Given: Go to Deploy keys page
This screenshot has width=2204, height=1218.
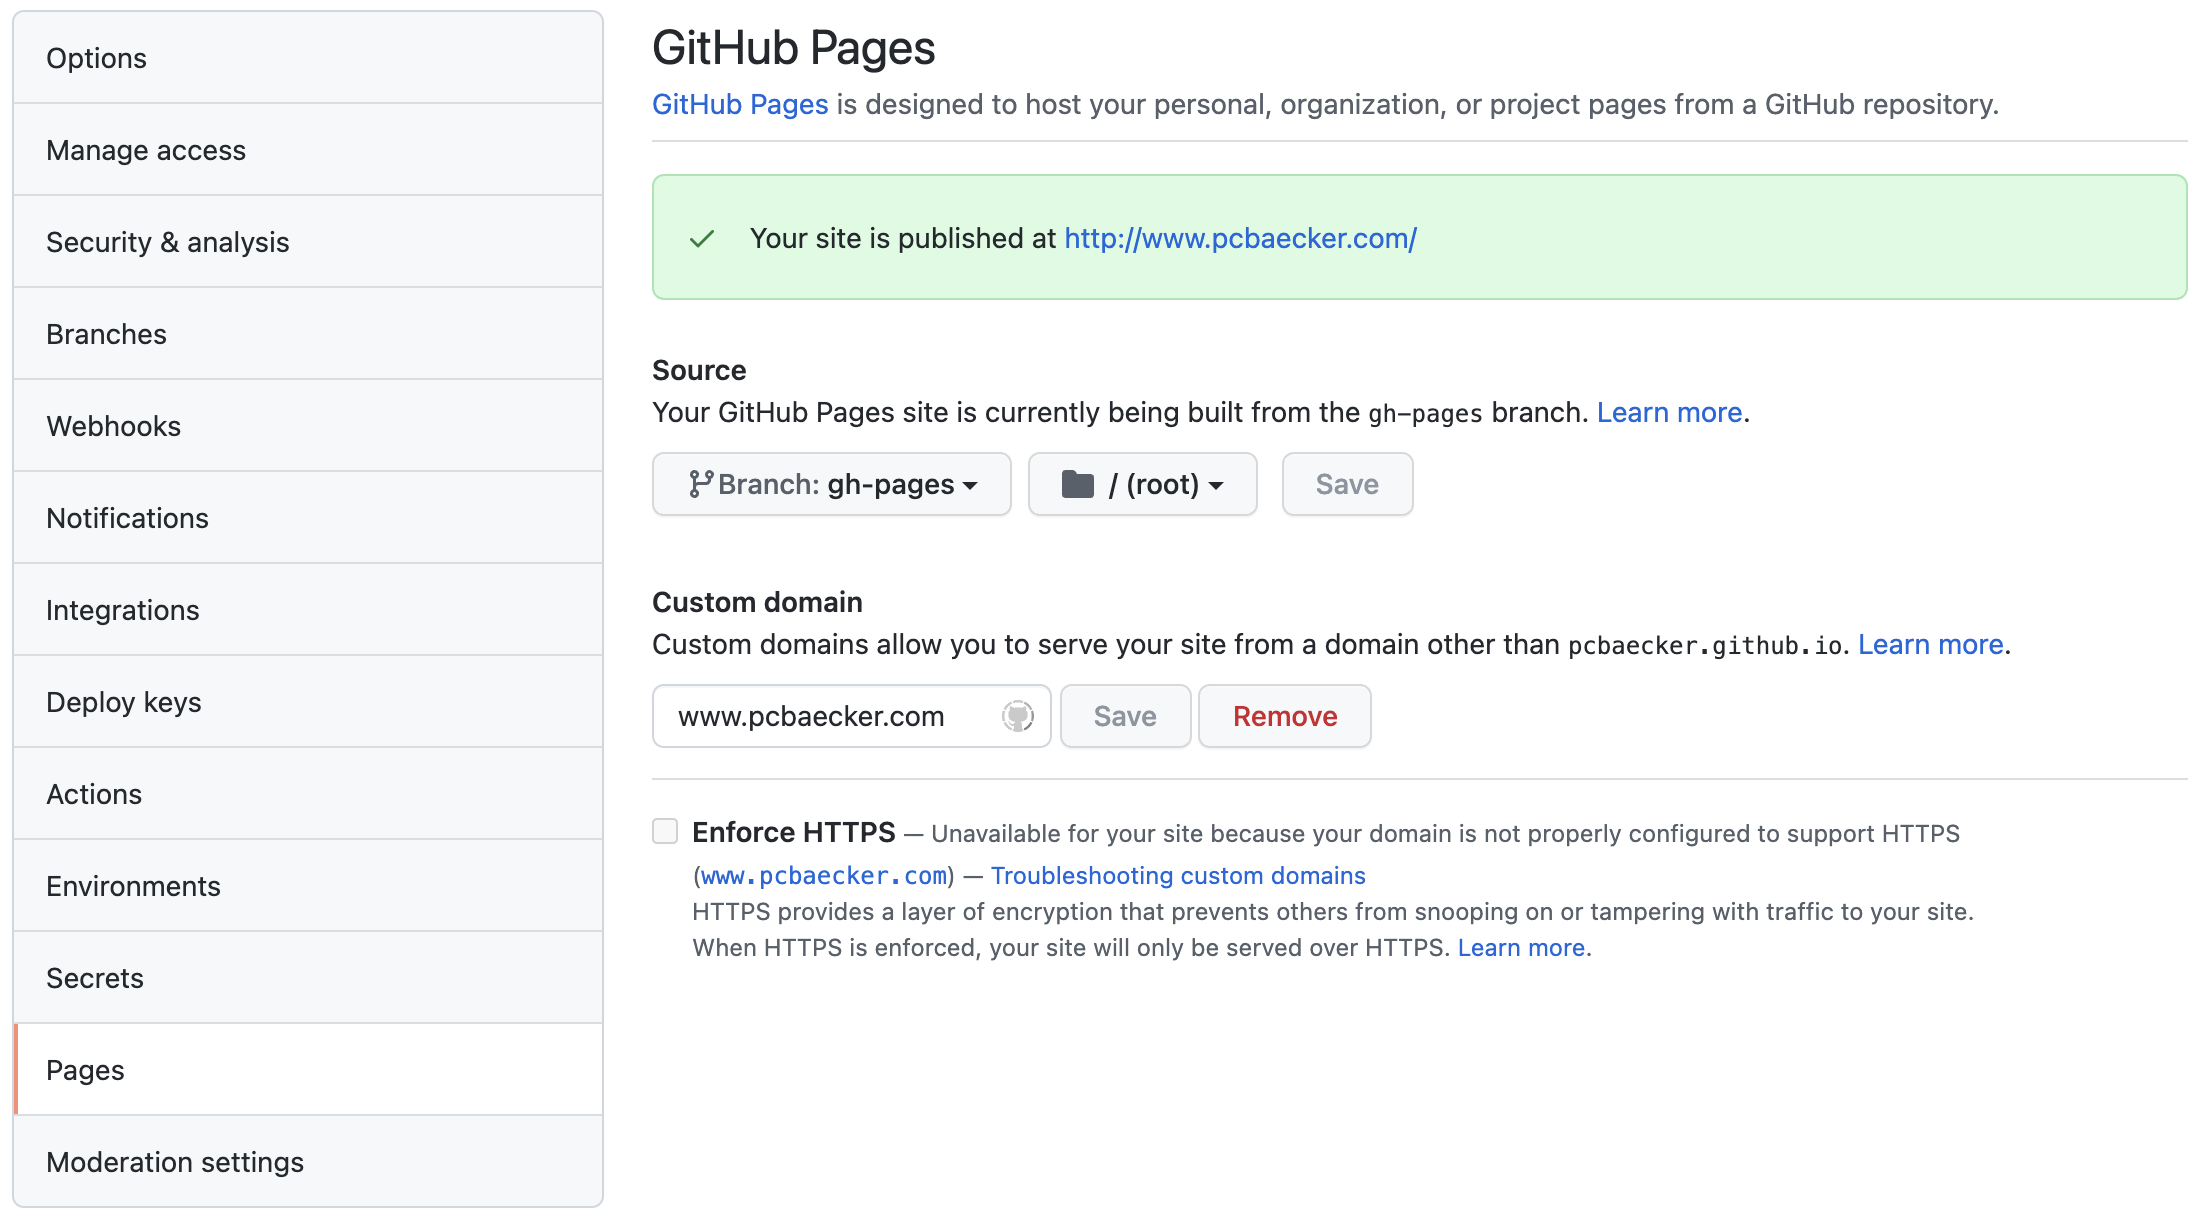Looking at the screenshot, I should coord(308,702).
